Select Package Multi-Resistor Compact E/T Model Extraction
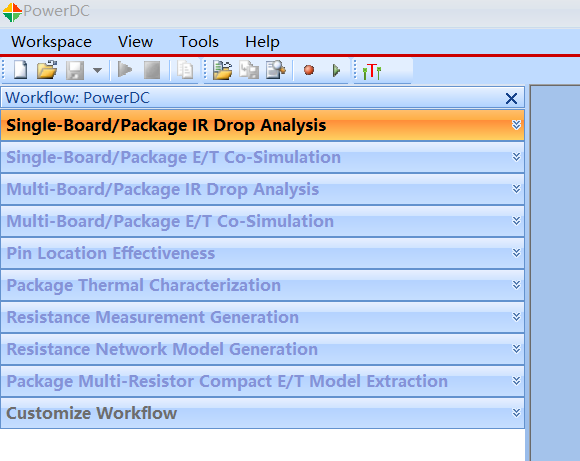 click(x=262, y=381)
